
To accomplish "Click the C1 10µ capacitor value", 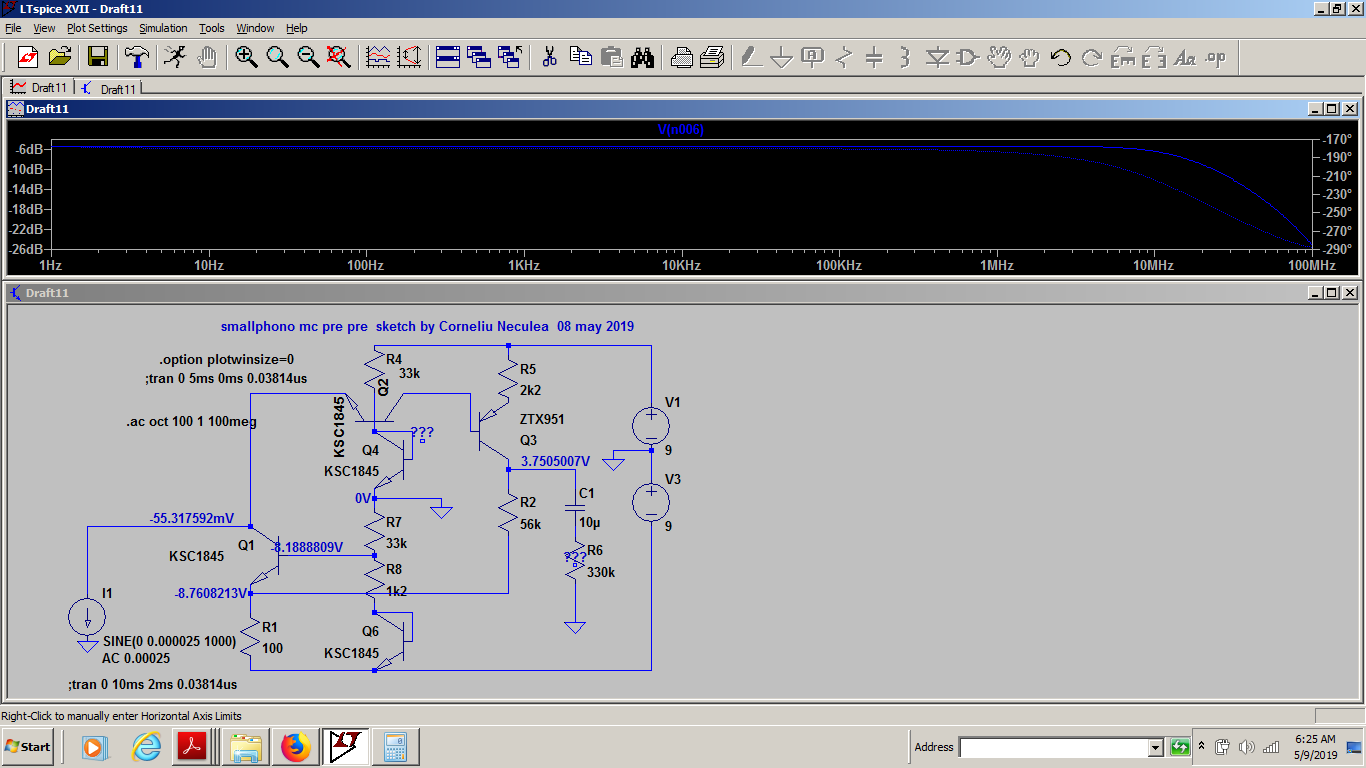I will [590, 522].
